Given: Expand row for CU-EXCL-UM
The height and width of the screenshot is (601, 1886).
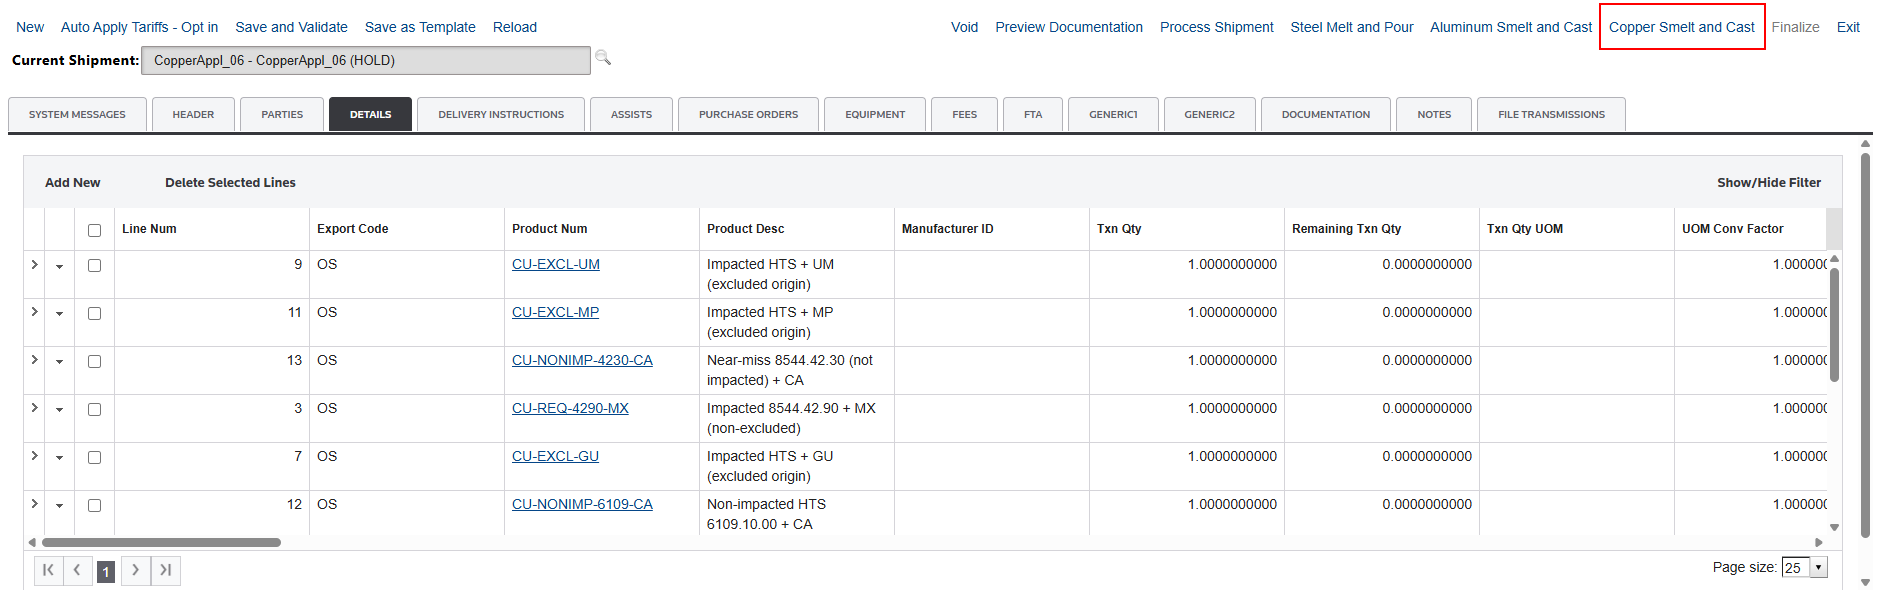Looking at the screenshot, I should tap(34, 264).
